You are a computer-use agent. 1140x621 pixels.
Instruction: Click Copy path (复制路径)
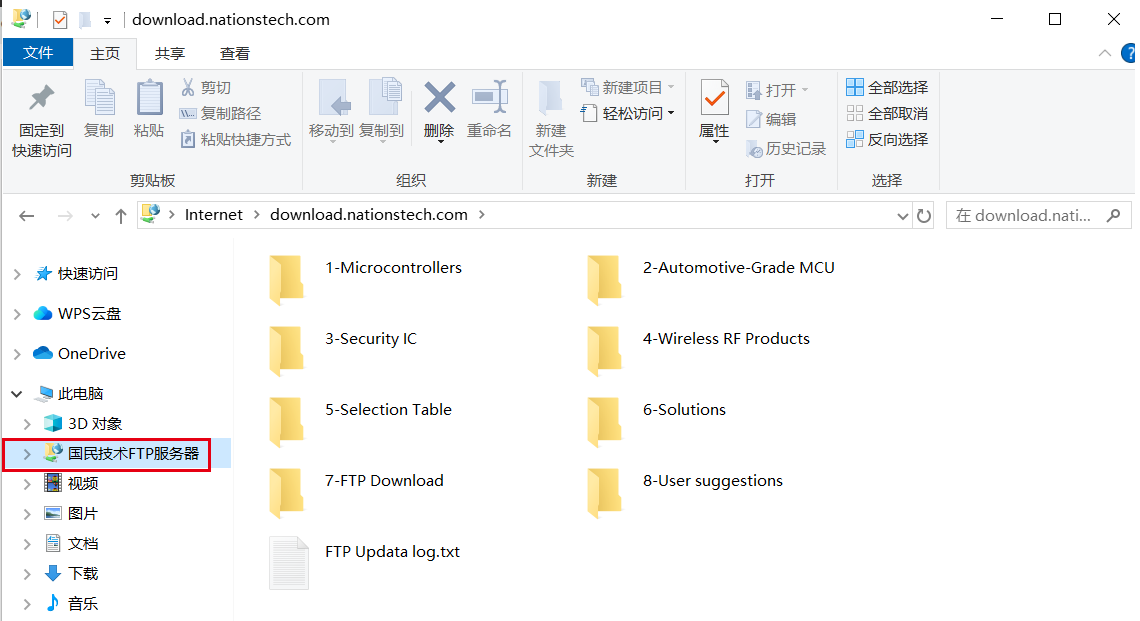click(x=220, y=113)
